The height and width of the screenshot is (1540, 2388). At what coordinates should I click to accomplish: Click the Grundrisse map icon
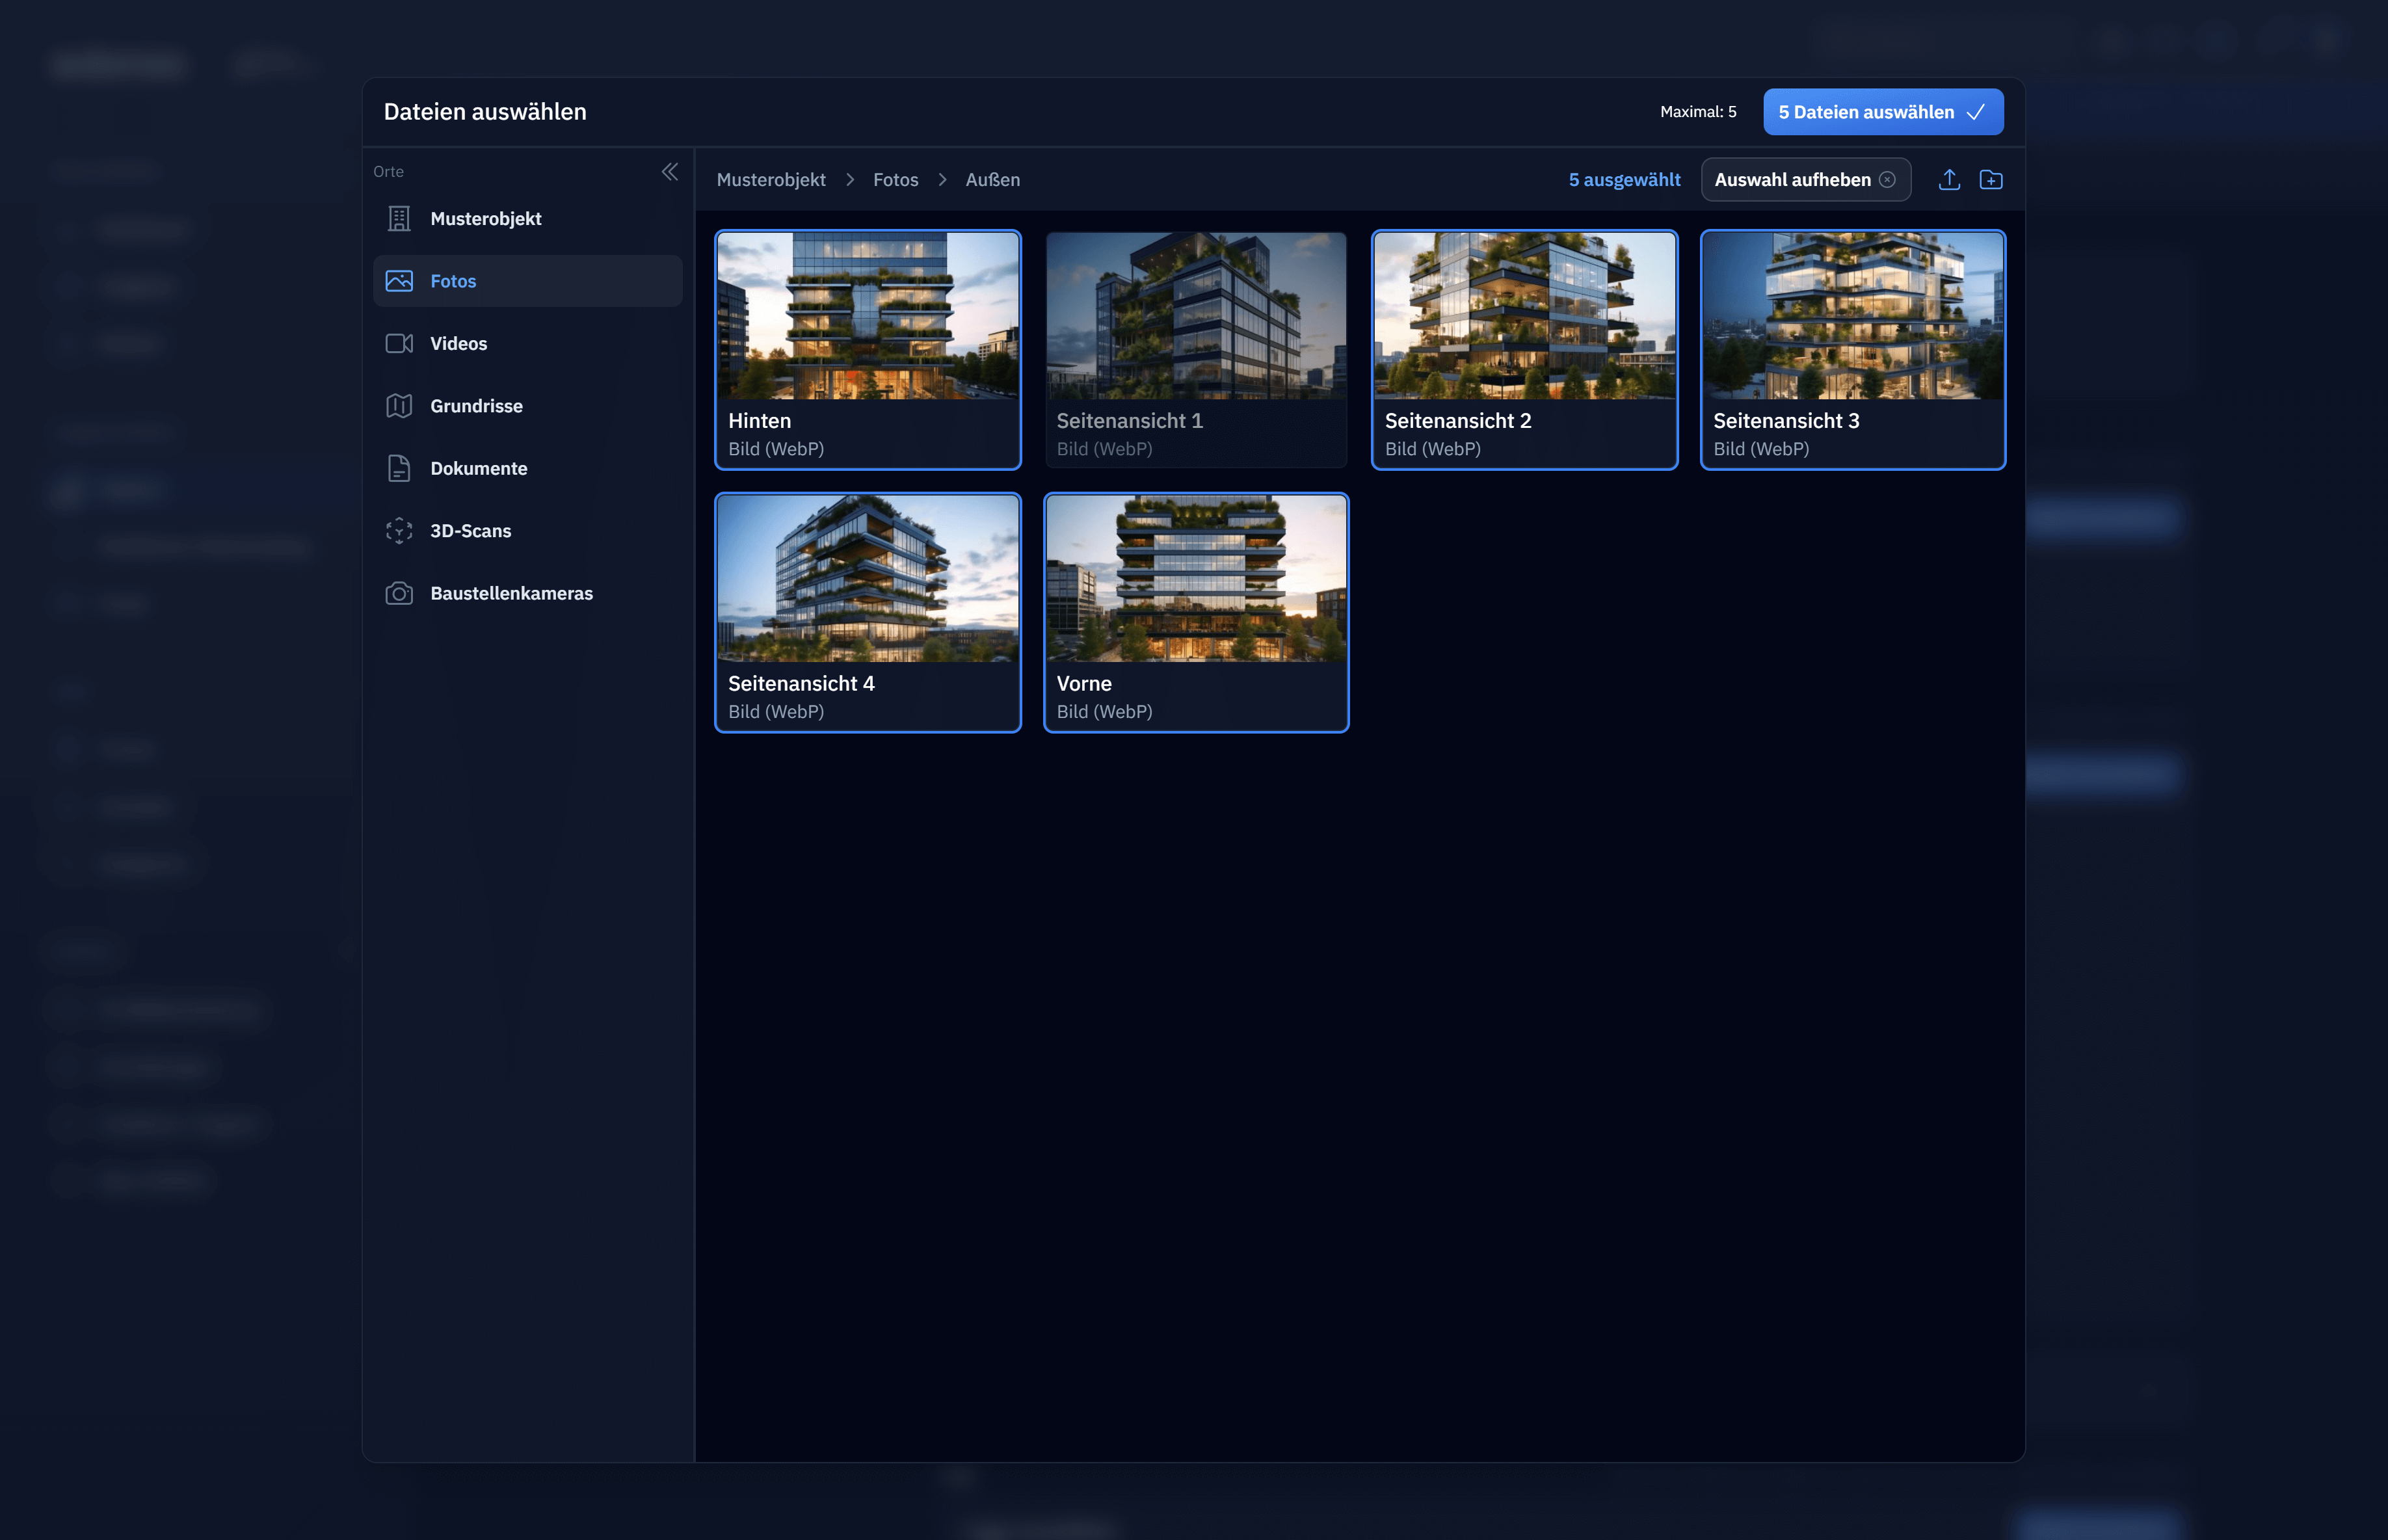point(399,406)
